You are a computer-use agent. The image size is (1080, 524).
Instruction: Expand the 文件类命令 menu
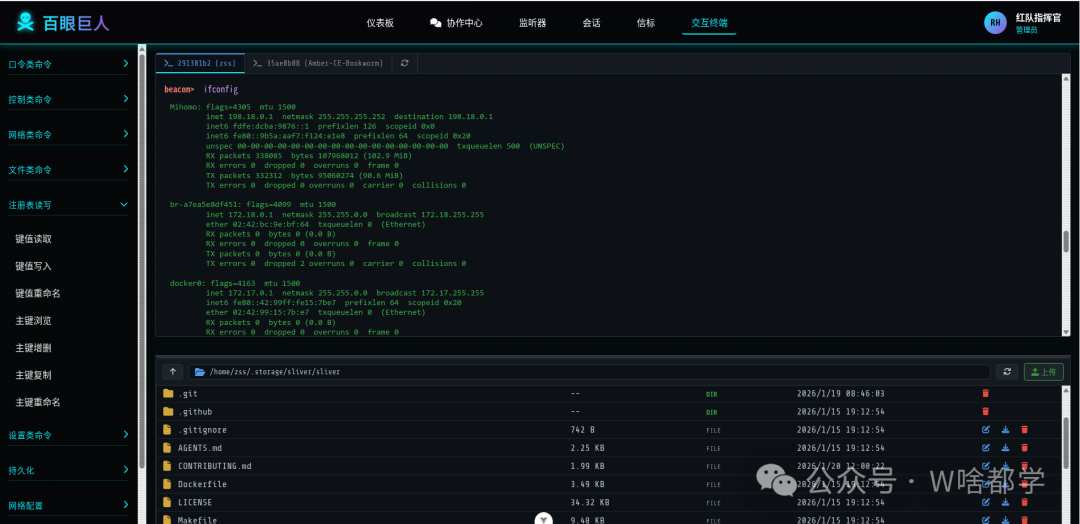point(68,169)
